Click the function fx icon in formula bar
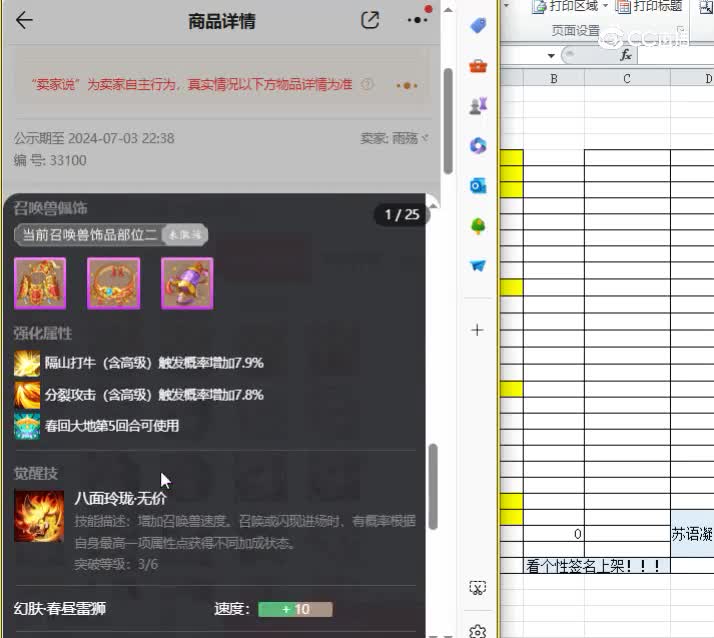 click(x=626, y=56)
